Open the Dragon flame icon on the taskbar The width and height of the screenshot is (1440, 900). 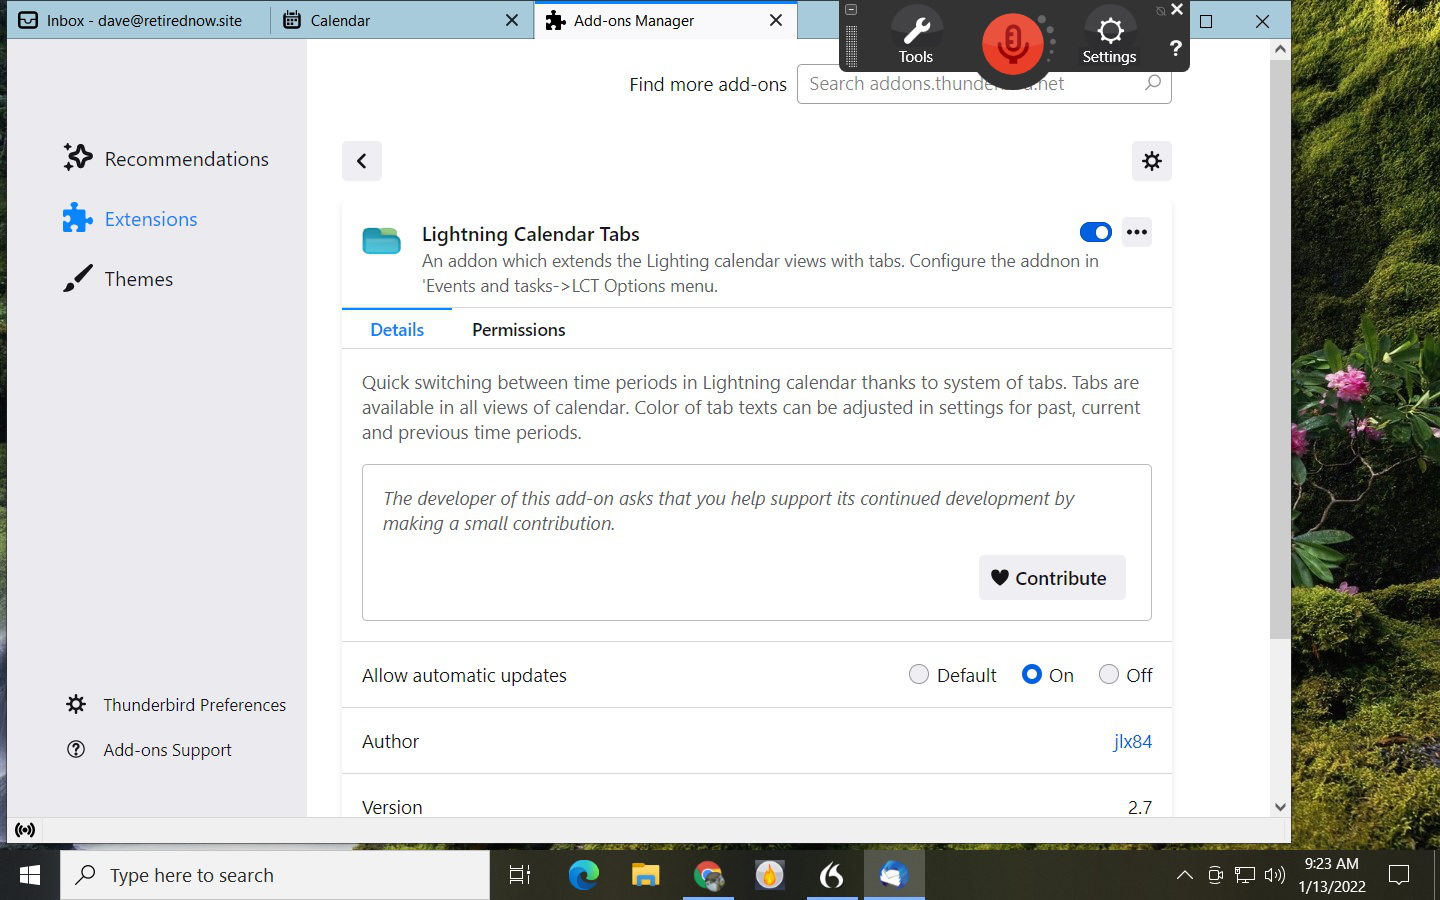coord(832,876)
